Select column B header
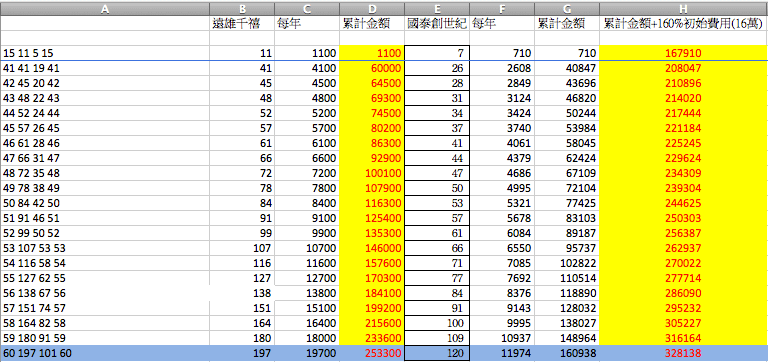This screenshot has height=362, width=768. (x=242, y=8)
